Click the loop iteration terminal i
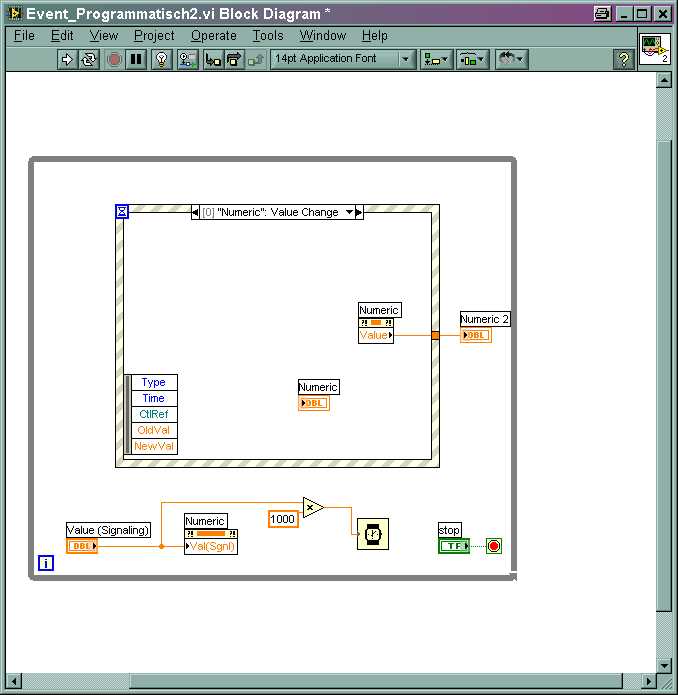The height and width of the screenshot is (695, 678). tap(46, 563)
